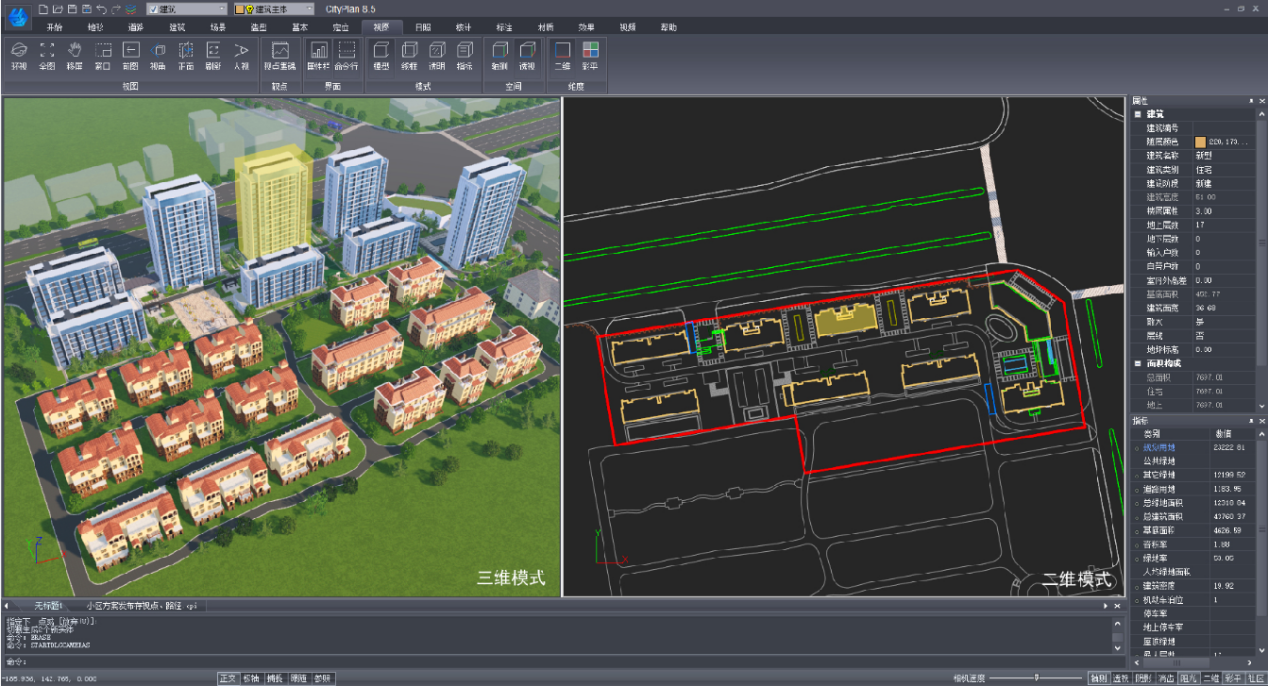
Task: Click the 二维 dimension icon in ribbon
Action: [x=563, y=50]
